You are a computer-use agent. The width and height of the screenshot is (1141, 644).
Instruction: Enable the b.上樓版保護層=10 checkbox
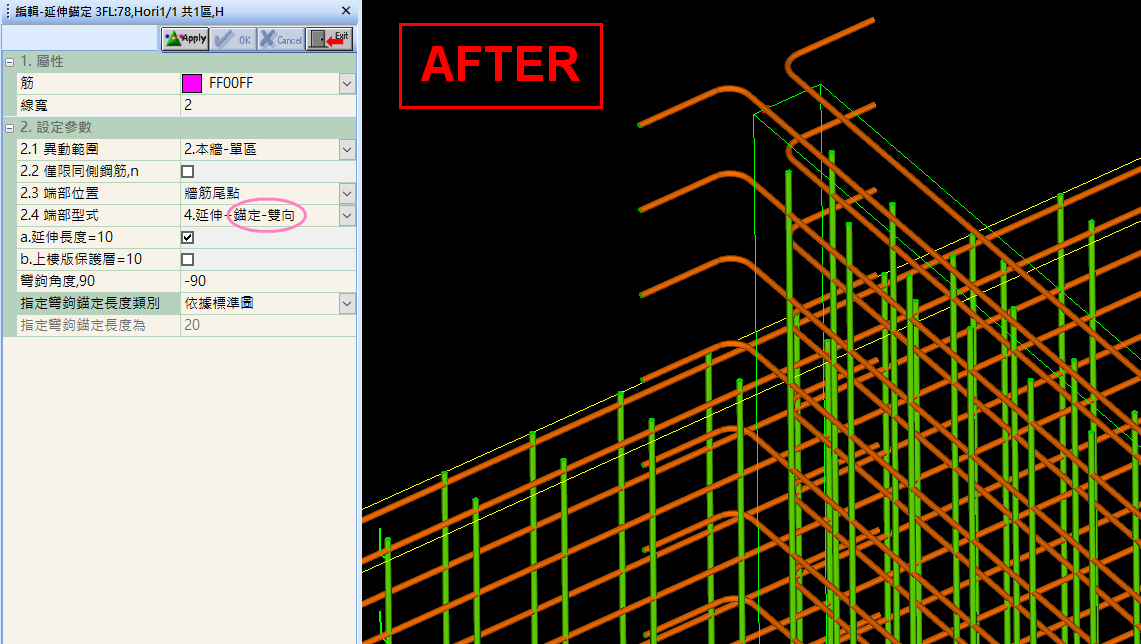tap(188, 259)
